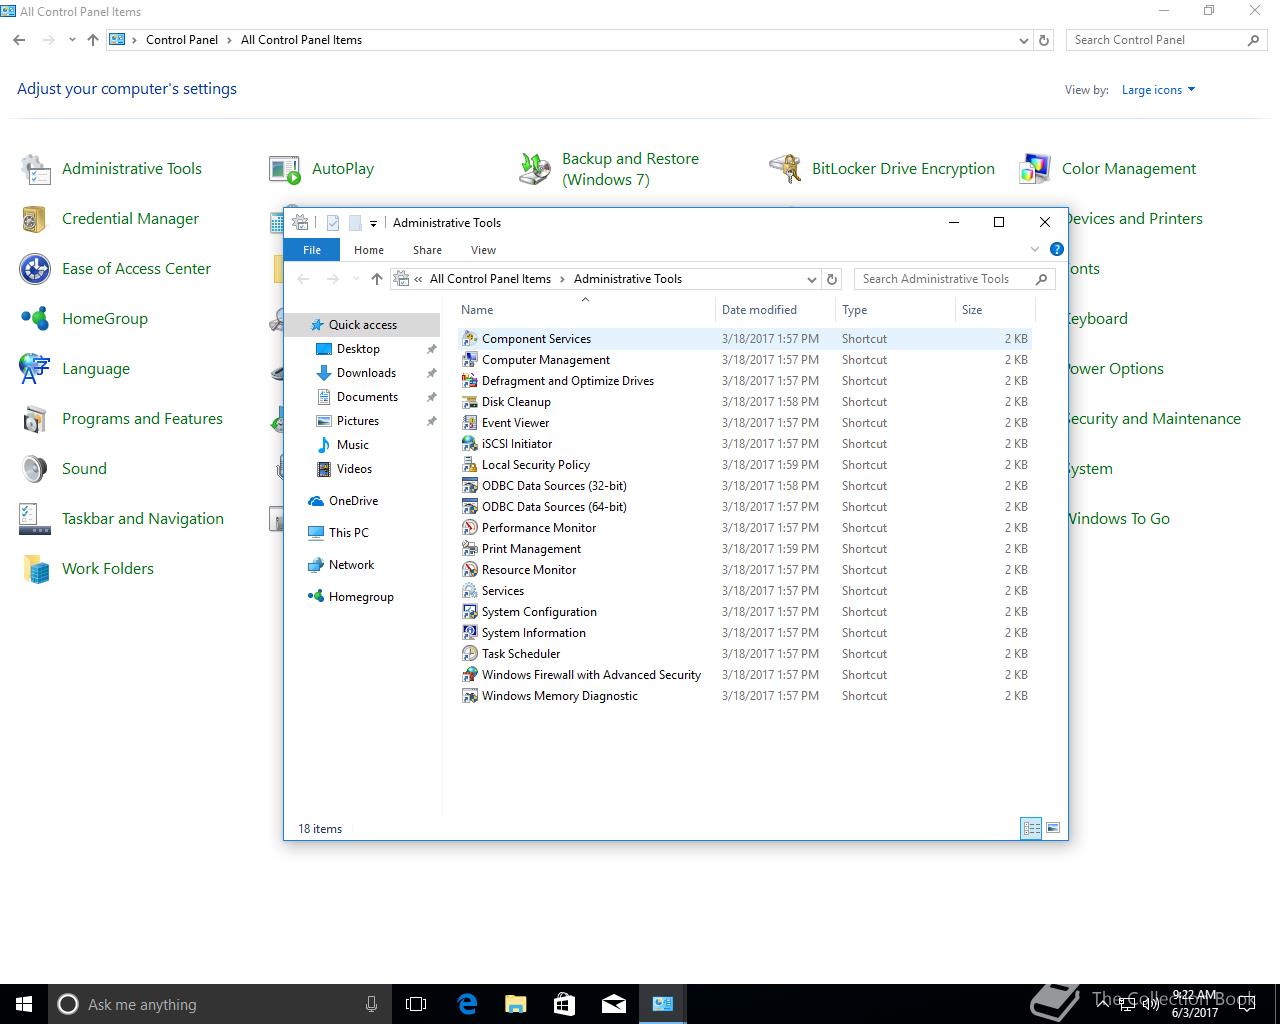The image size is (1280, 1024).
Task: Open View by Large icons dropdown
Action: tap(1158, 90)
